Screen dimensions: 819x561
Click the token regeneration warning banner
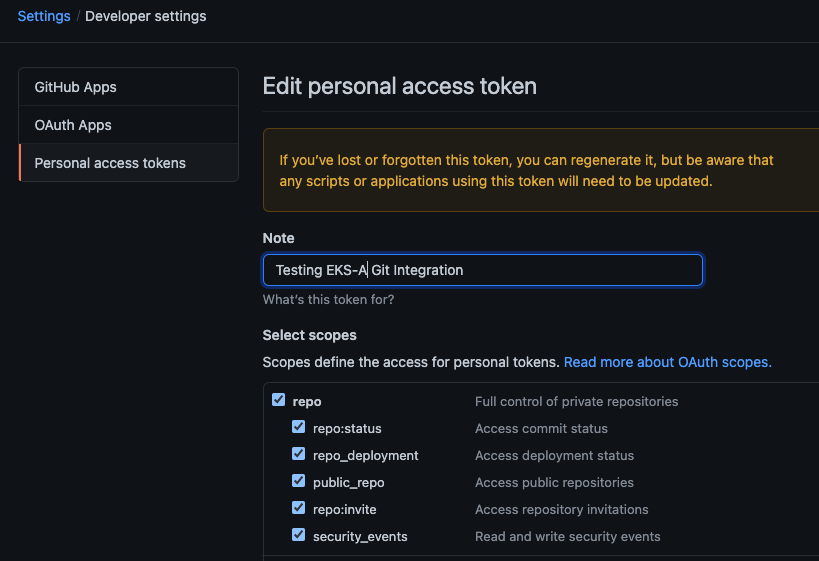click(x=540, y=170)
